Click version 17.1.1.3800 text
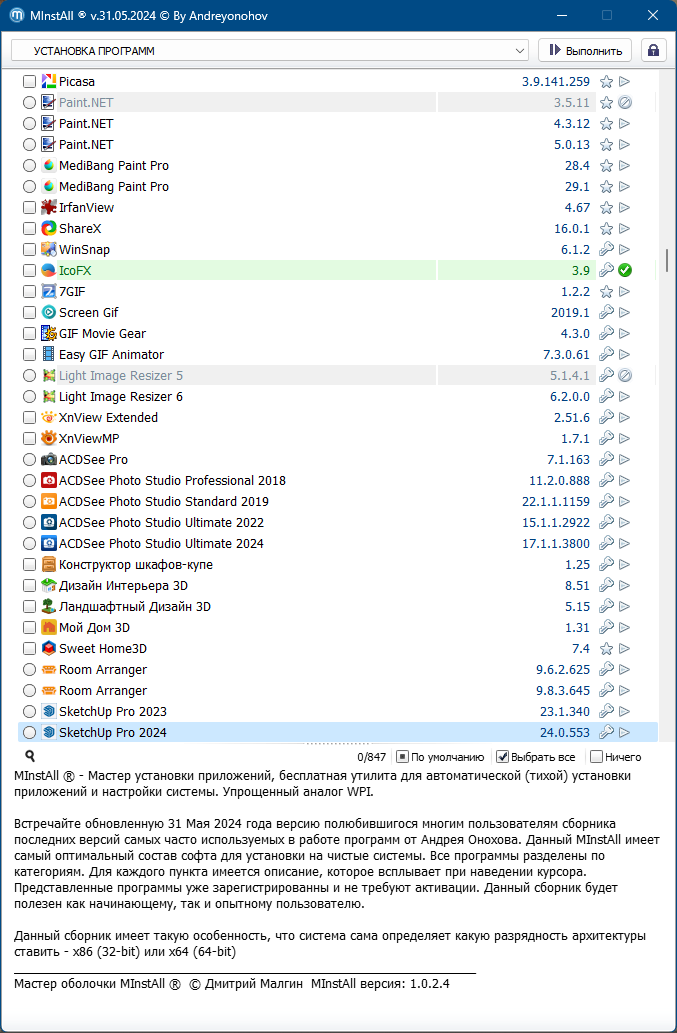The height and width of the screenshot is (1033, 677). (x=556, y=544)
